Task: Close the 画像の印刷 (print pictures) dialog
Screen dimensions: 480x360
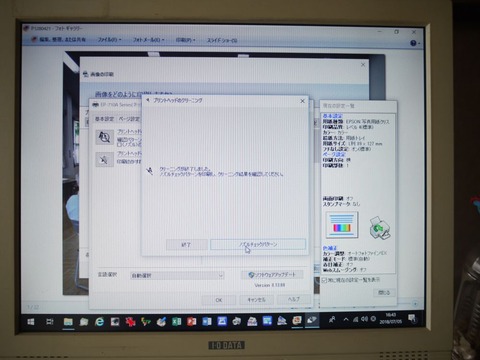Action: [x=363, y=65]
